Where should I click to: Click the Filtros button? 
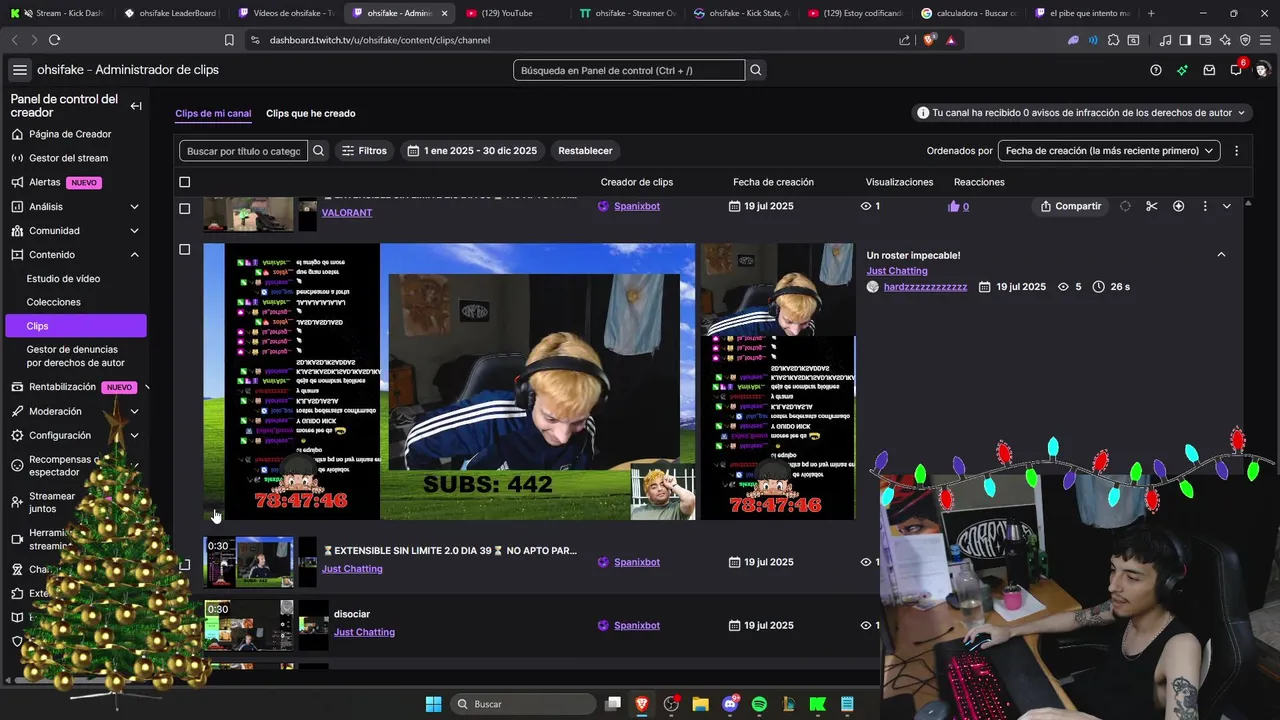tap(364, 151)
